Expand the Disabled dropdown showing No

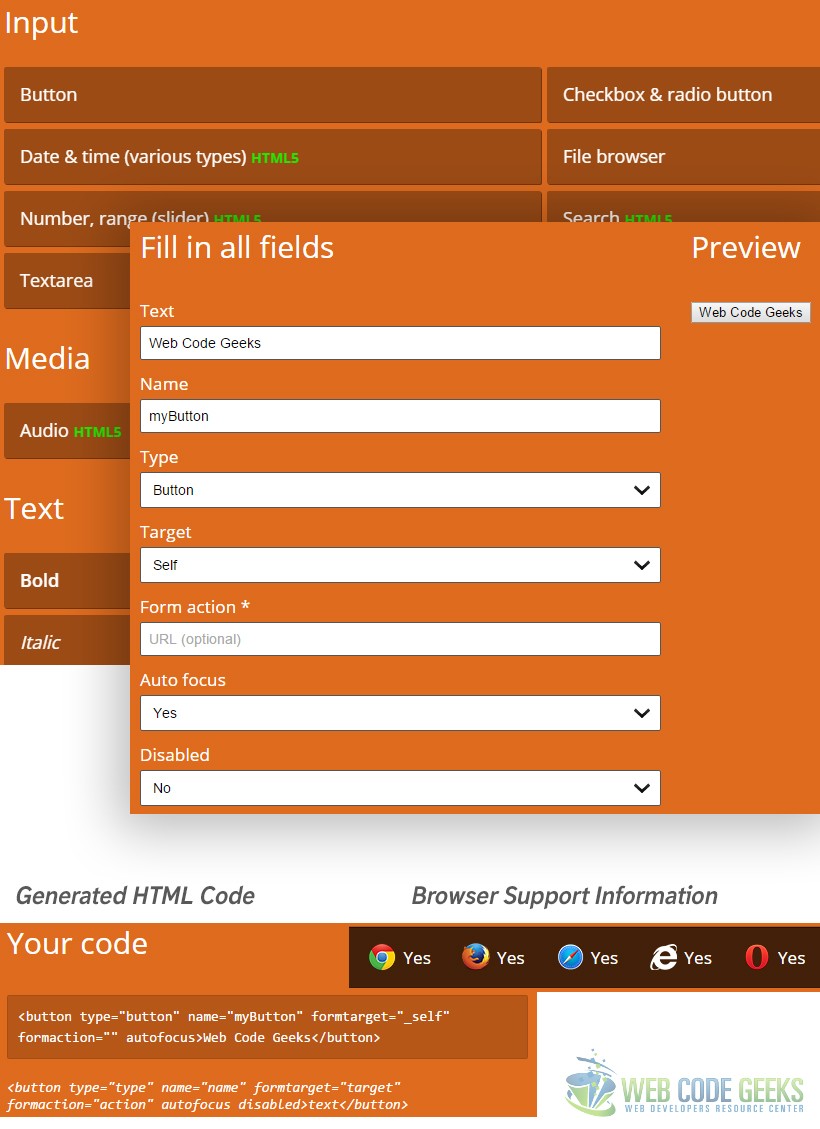[400, 788]
